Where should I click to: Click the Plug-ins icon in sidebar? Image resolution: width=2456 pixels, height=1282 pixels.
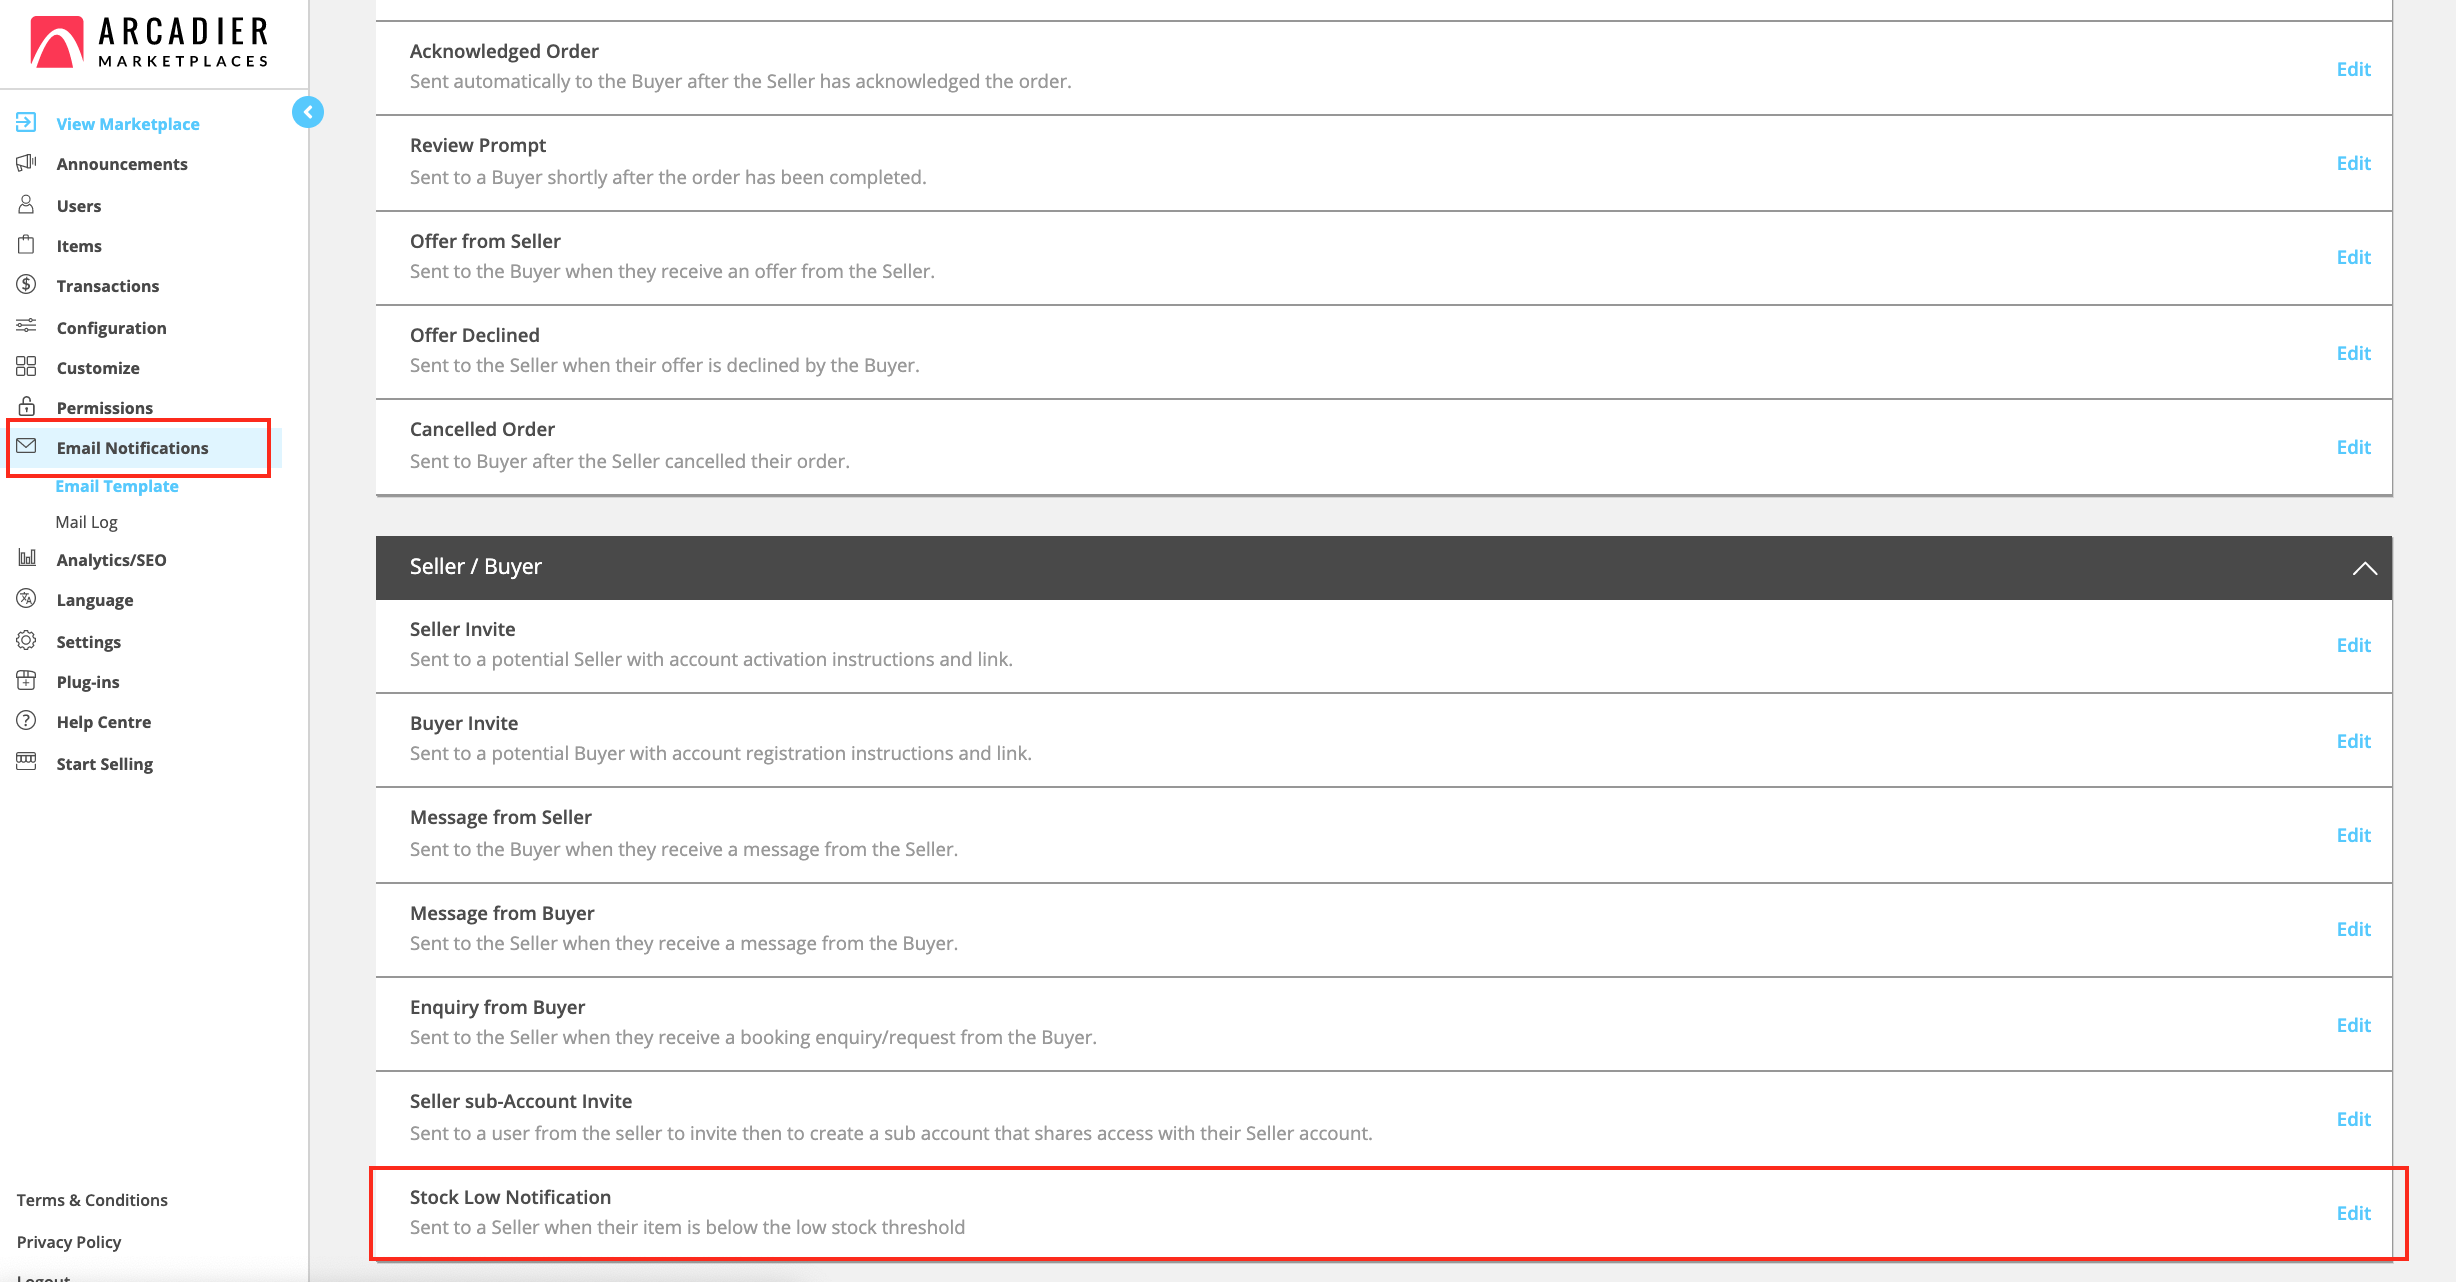click(x=27, y=681)
